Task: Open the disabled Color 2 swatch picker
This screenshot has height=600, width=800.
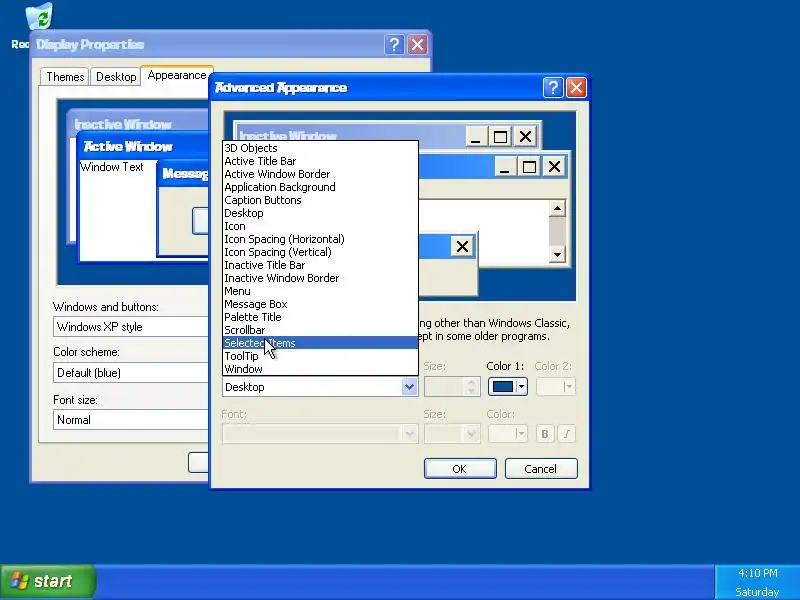Action: tap(556, 387)
